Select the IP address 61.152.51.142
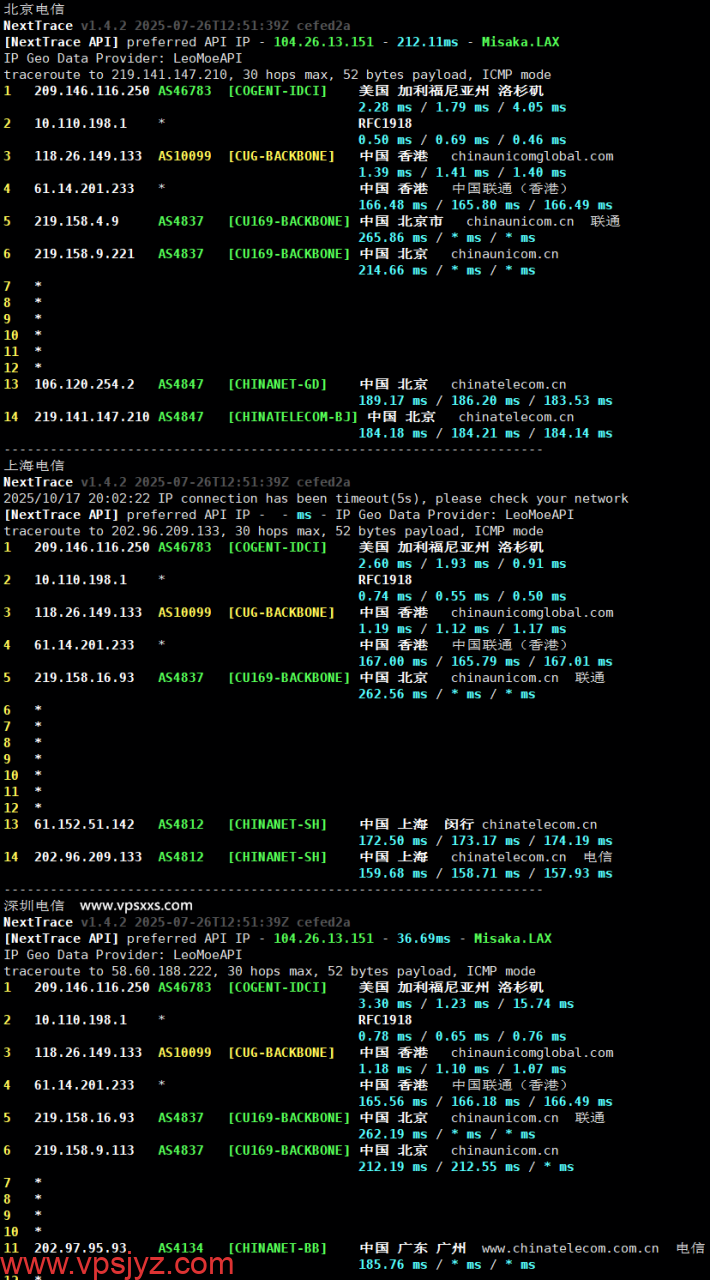This screenshot has height=1280, width=710. coord(84,824)
